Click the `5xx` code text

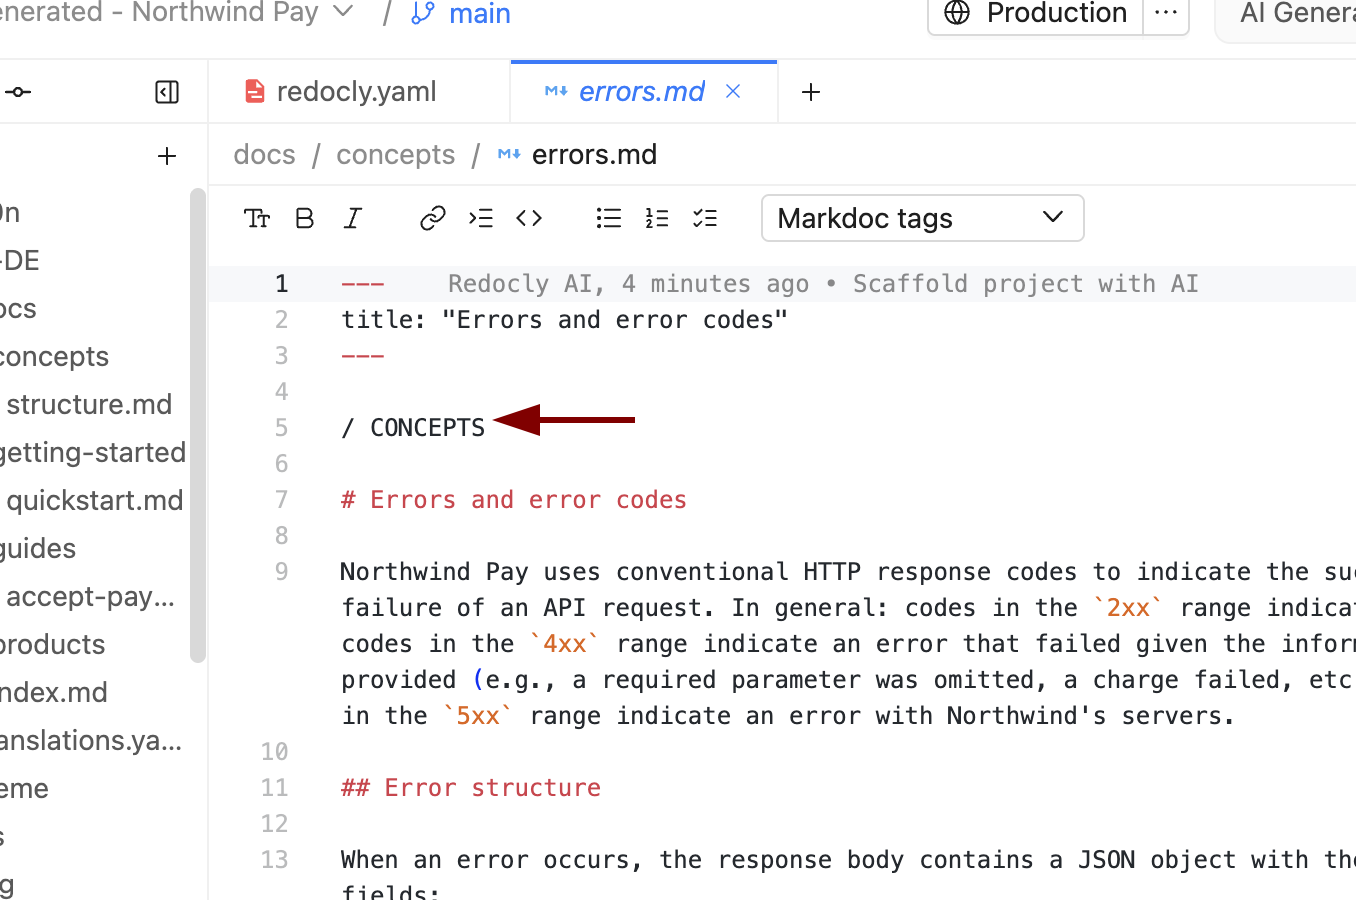pos(478,716)
